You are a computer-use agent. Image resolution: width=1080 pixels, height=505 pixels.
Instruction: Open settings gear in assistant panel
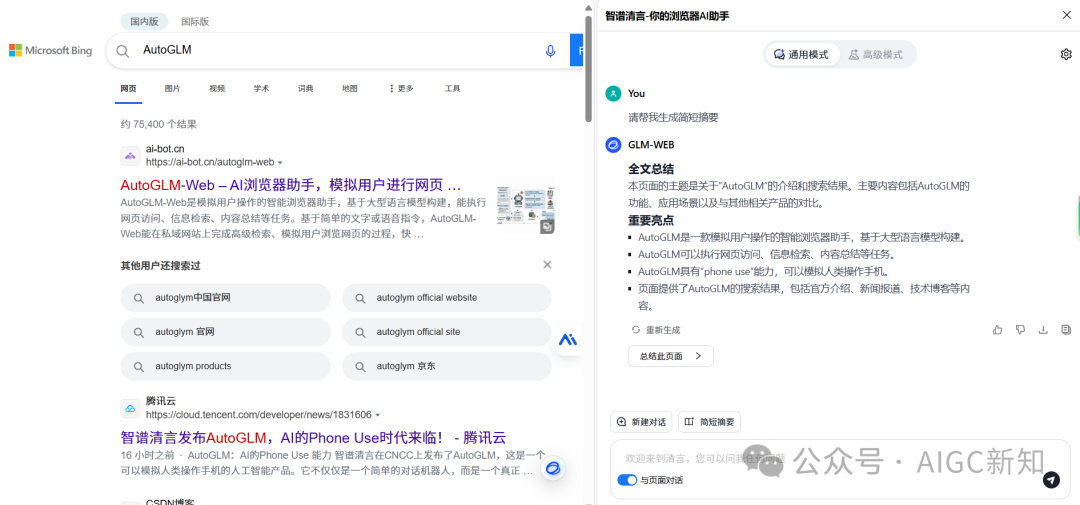coord(1066,54)
